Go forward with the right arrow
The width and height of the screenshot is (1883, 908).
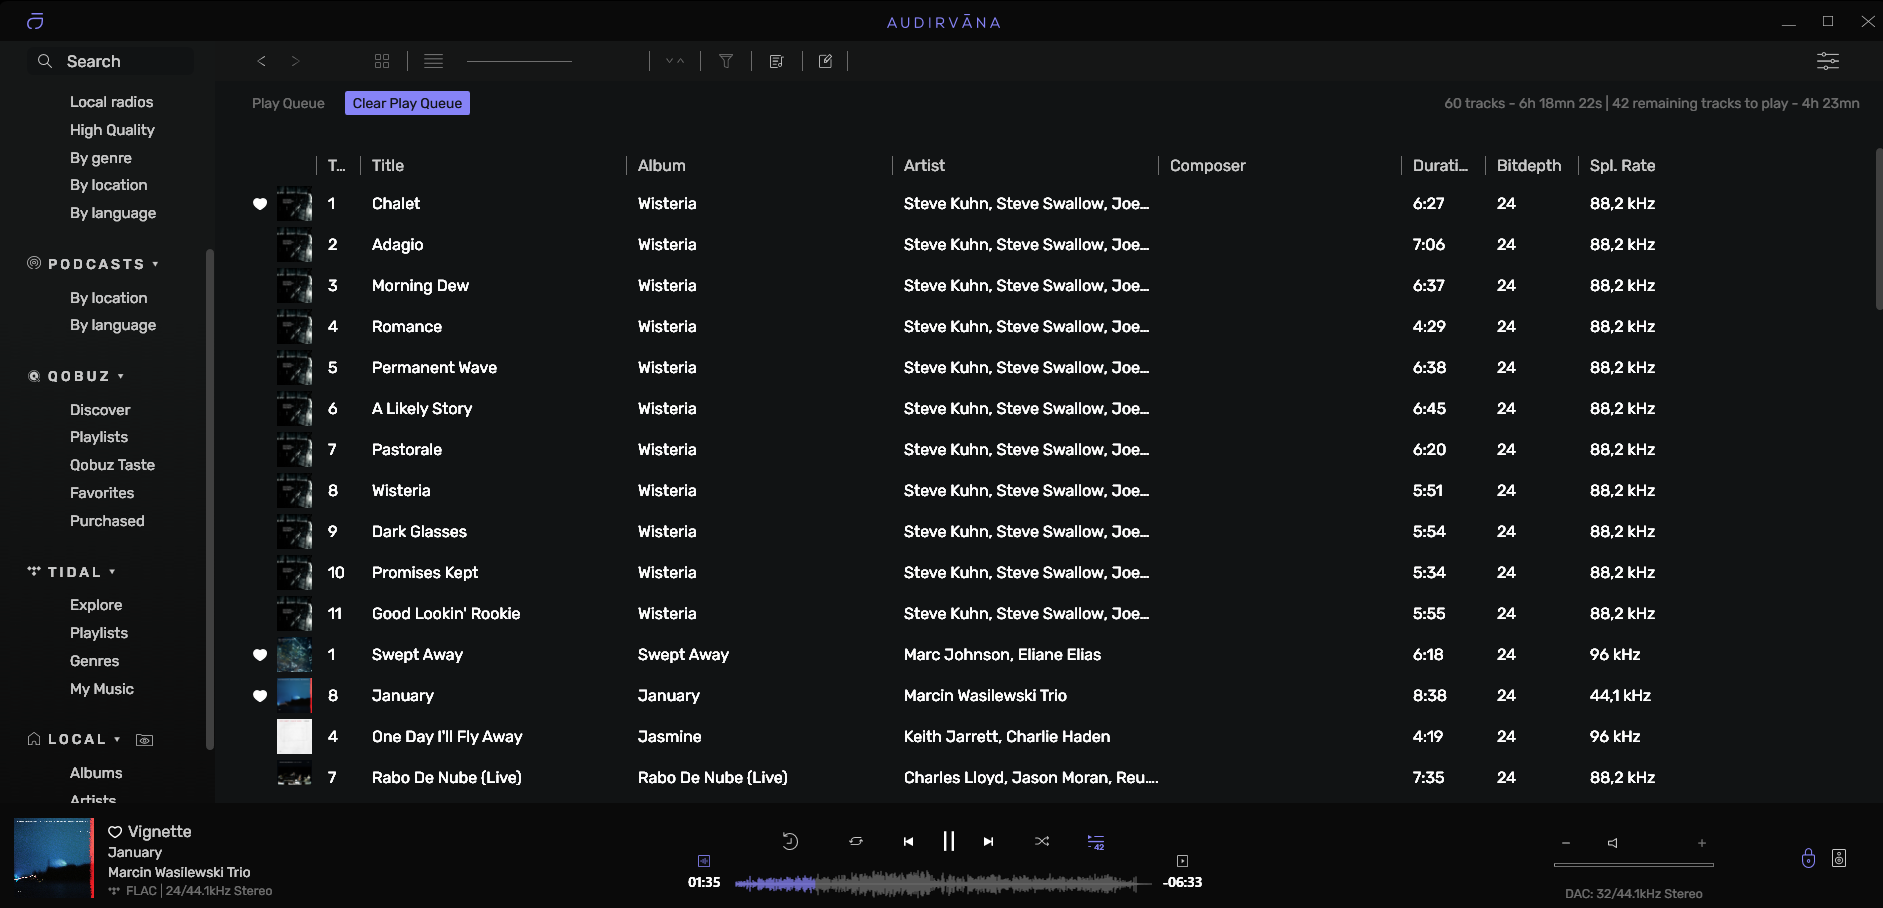click(295, 61)
